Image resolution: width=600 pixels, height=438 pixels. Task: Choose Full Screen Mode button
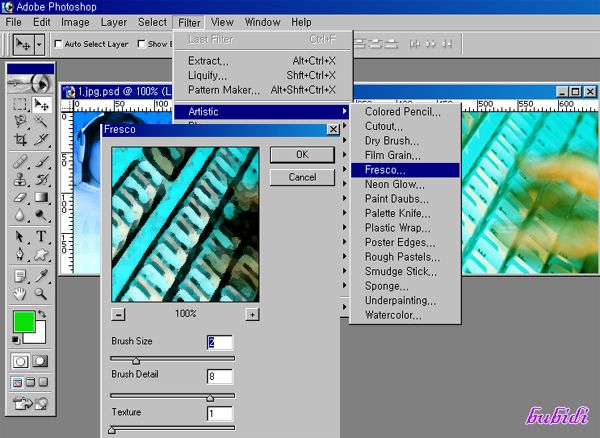tap(44, 382)
